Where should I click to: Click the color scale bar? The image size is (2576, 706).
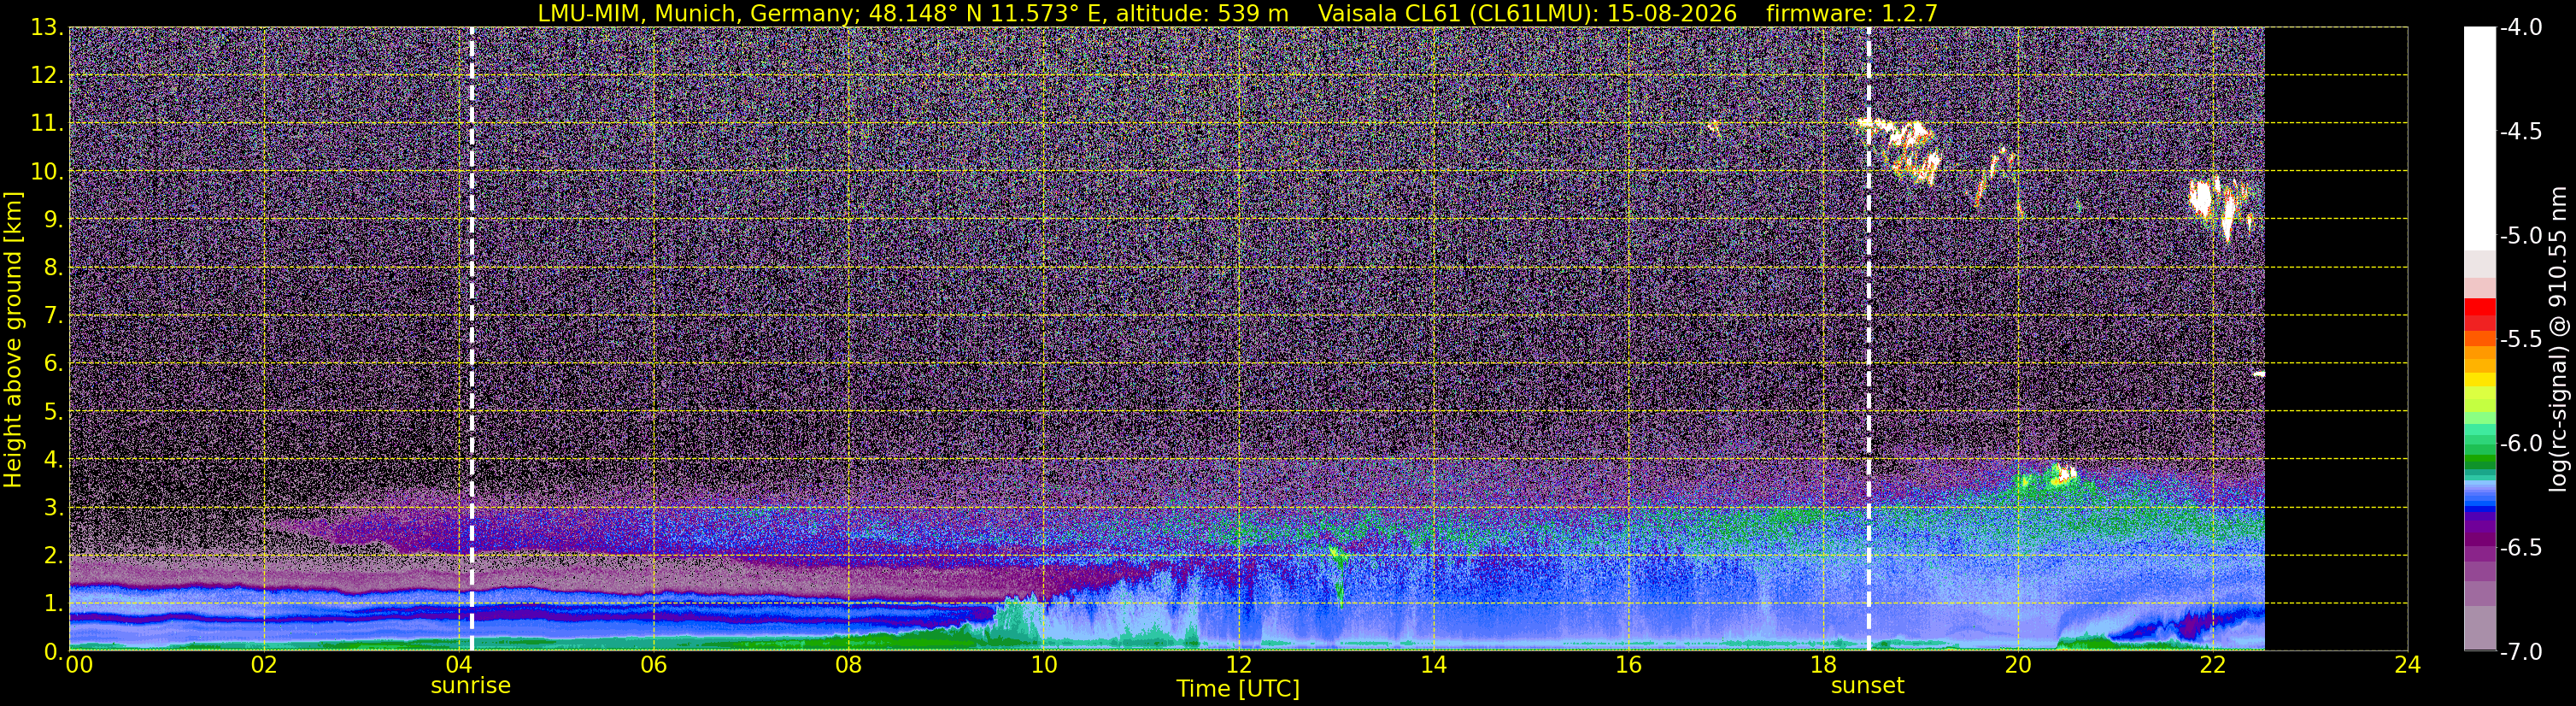pyautogui.click(x=2479, y=339)
